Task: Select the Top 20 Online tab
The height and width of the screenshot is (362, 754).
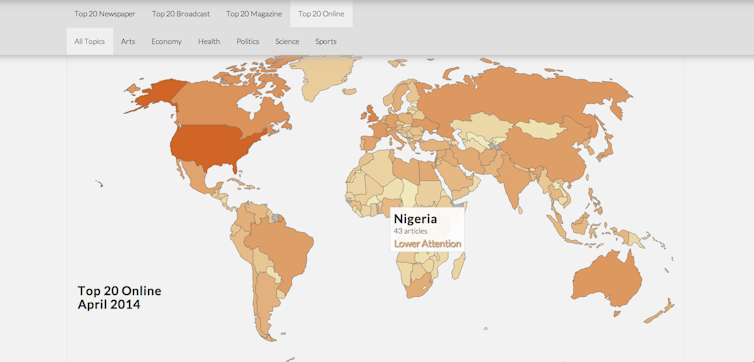Action: coord(321,14)
